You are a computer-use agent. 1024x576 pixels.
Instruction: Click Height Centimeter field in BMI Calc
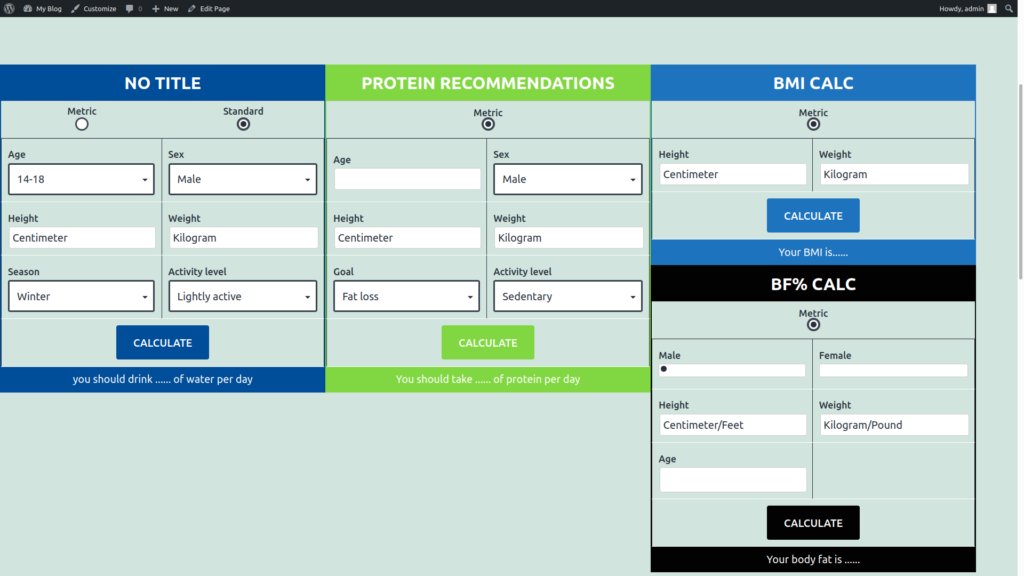click(732, 174)
